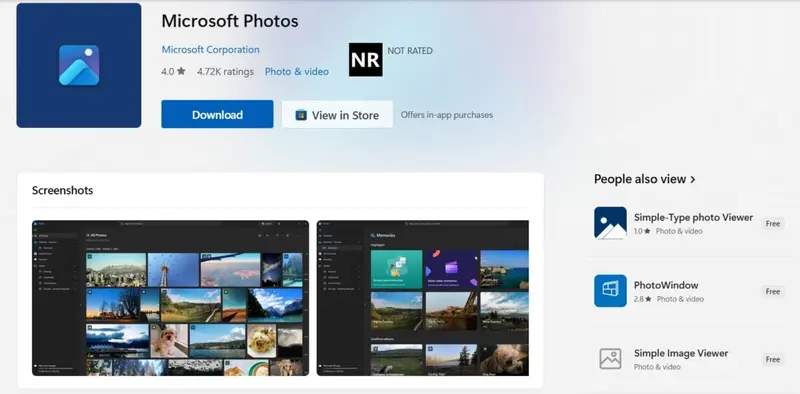
Task: Expand the People also view section
Action: click(645, 179)
